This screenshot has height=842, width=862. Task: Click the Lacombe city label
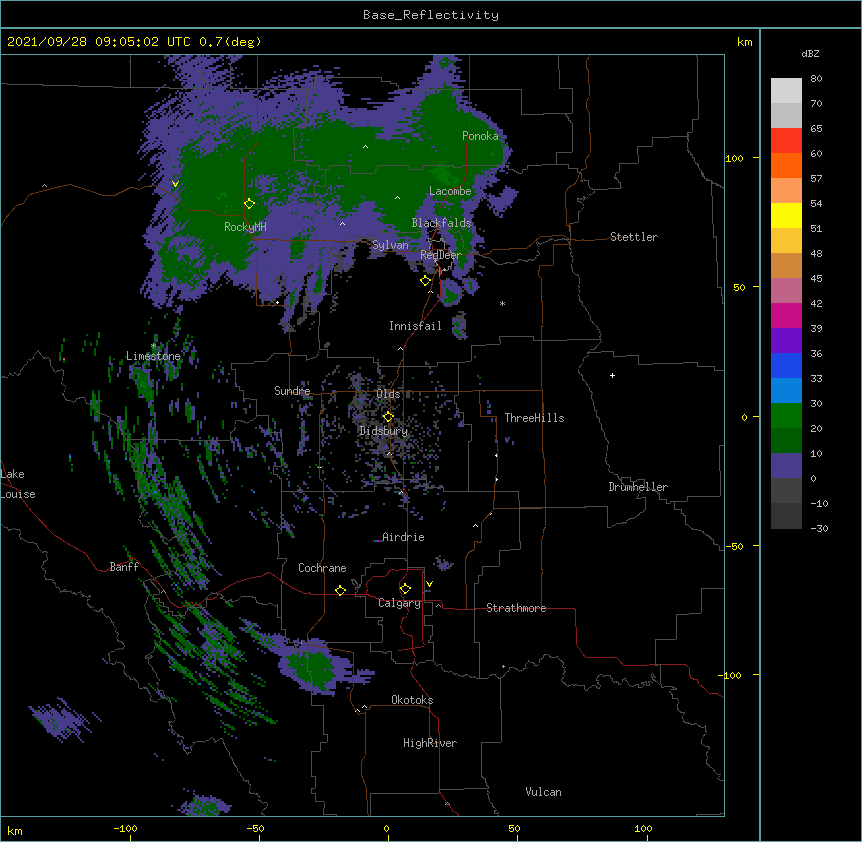point(450,191)
